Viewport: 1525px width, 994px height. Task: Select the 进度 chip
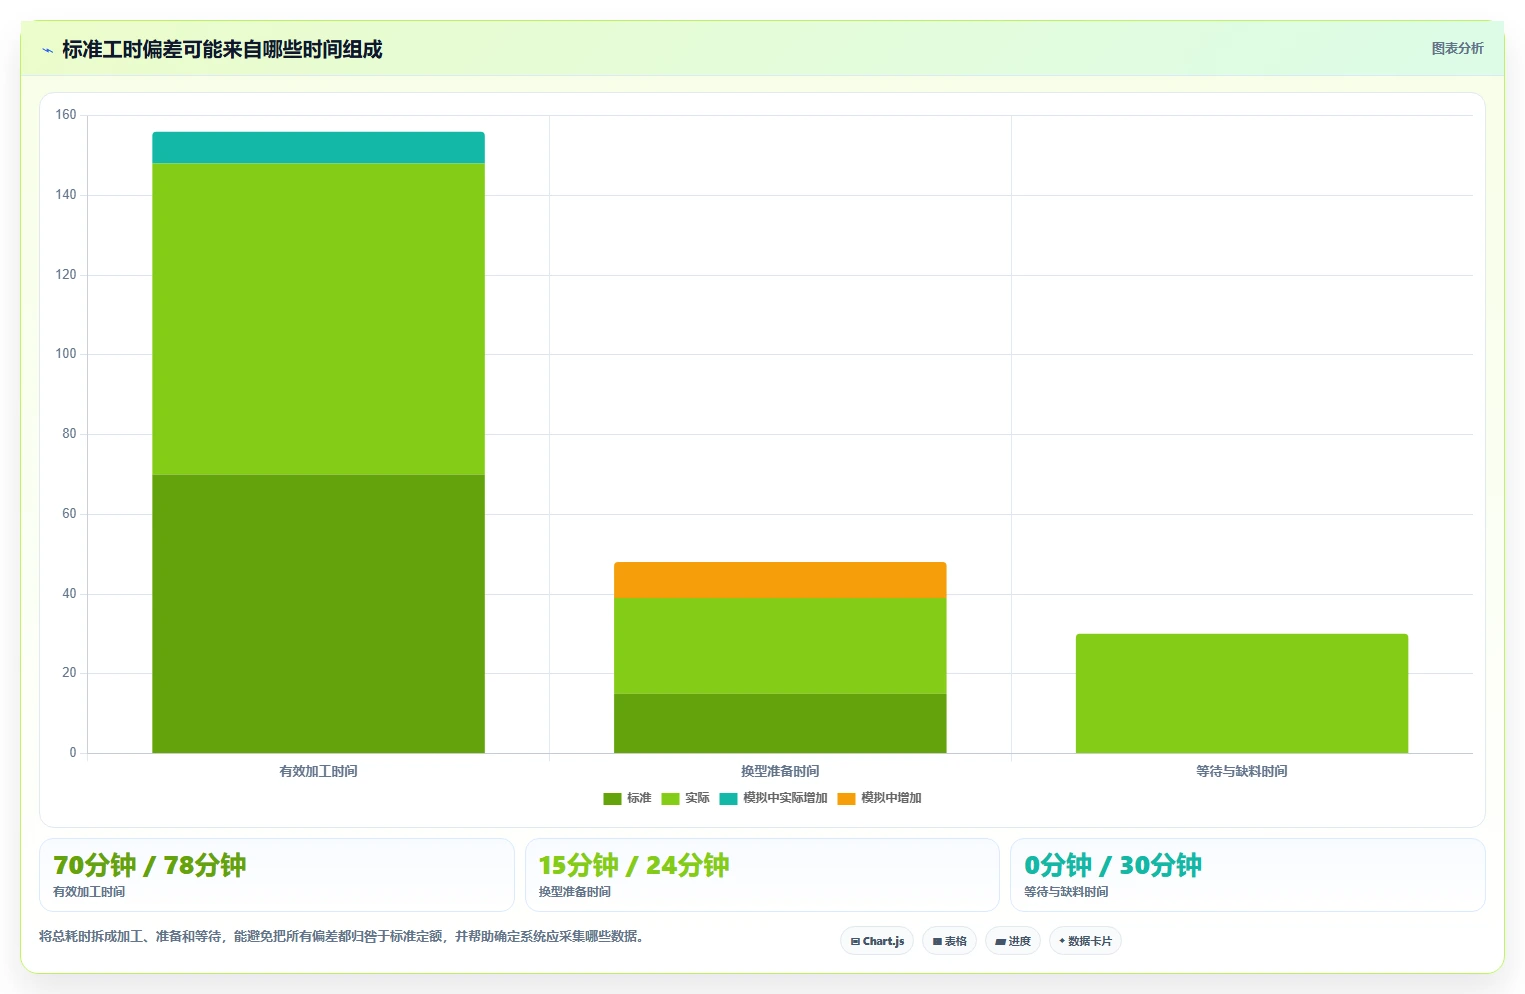[1012, 941]
